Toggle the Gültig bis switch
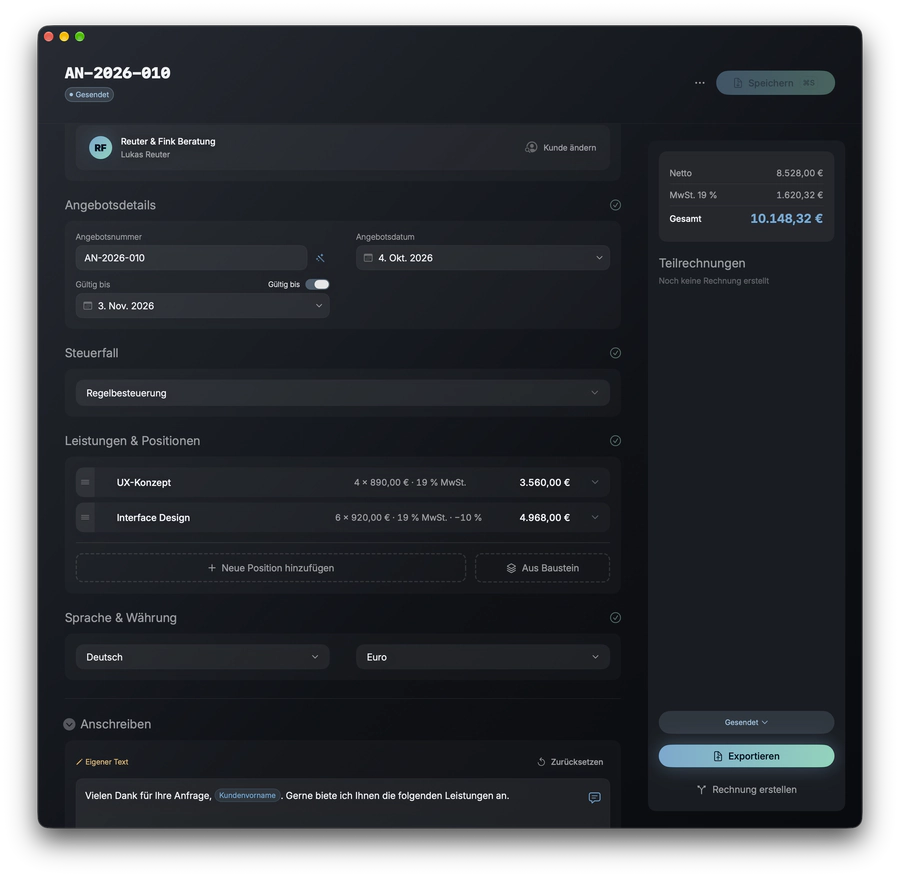Screen dimensions: 900x878 click(x=317, y=284)
